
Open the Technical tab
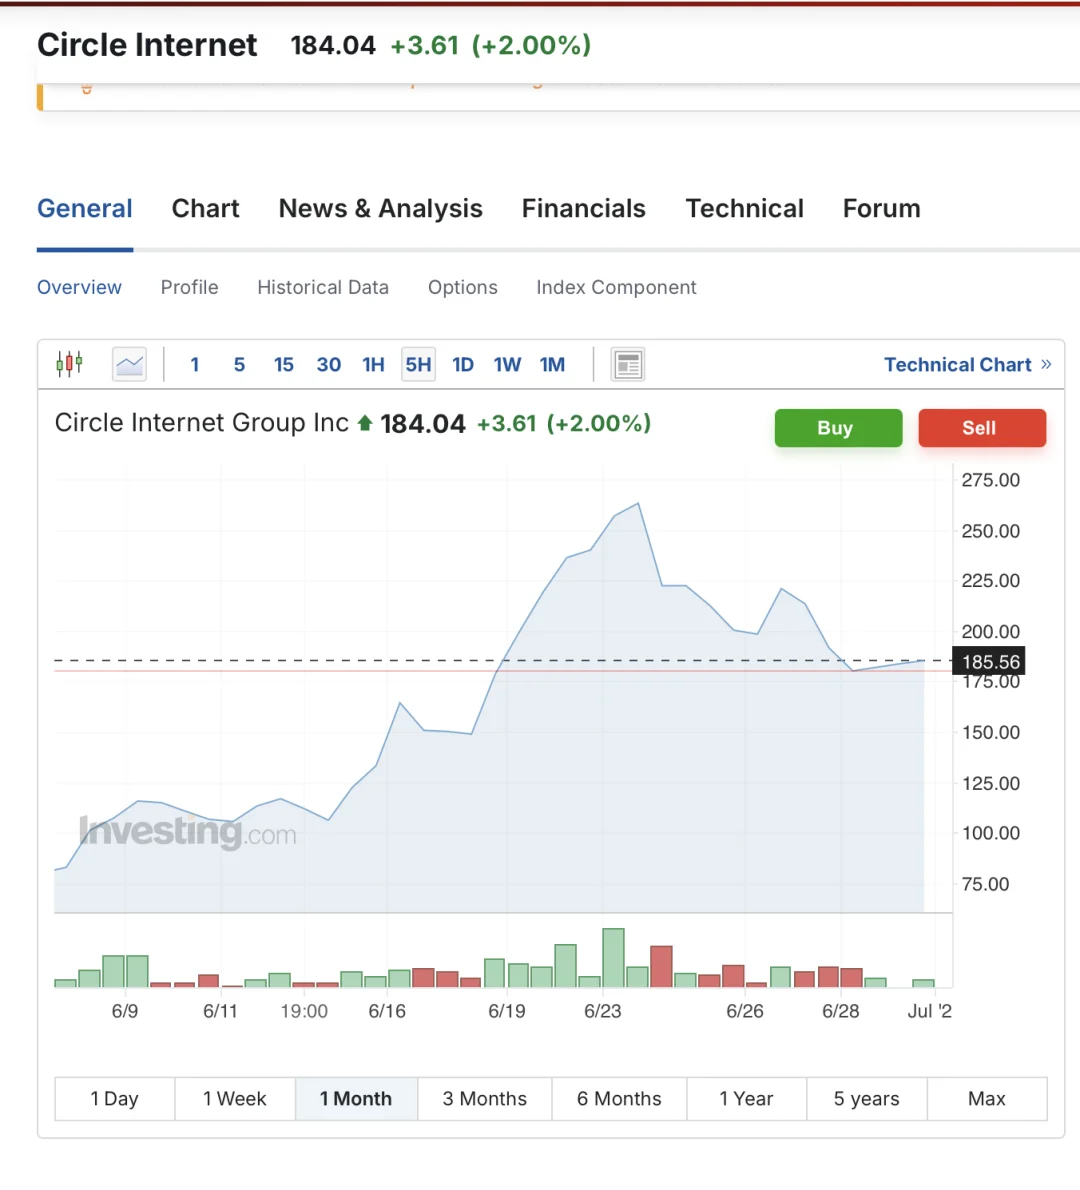744,209
